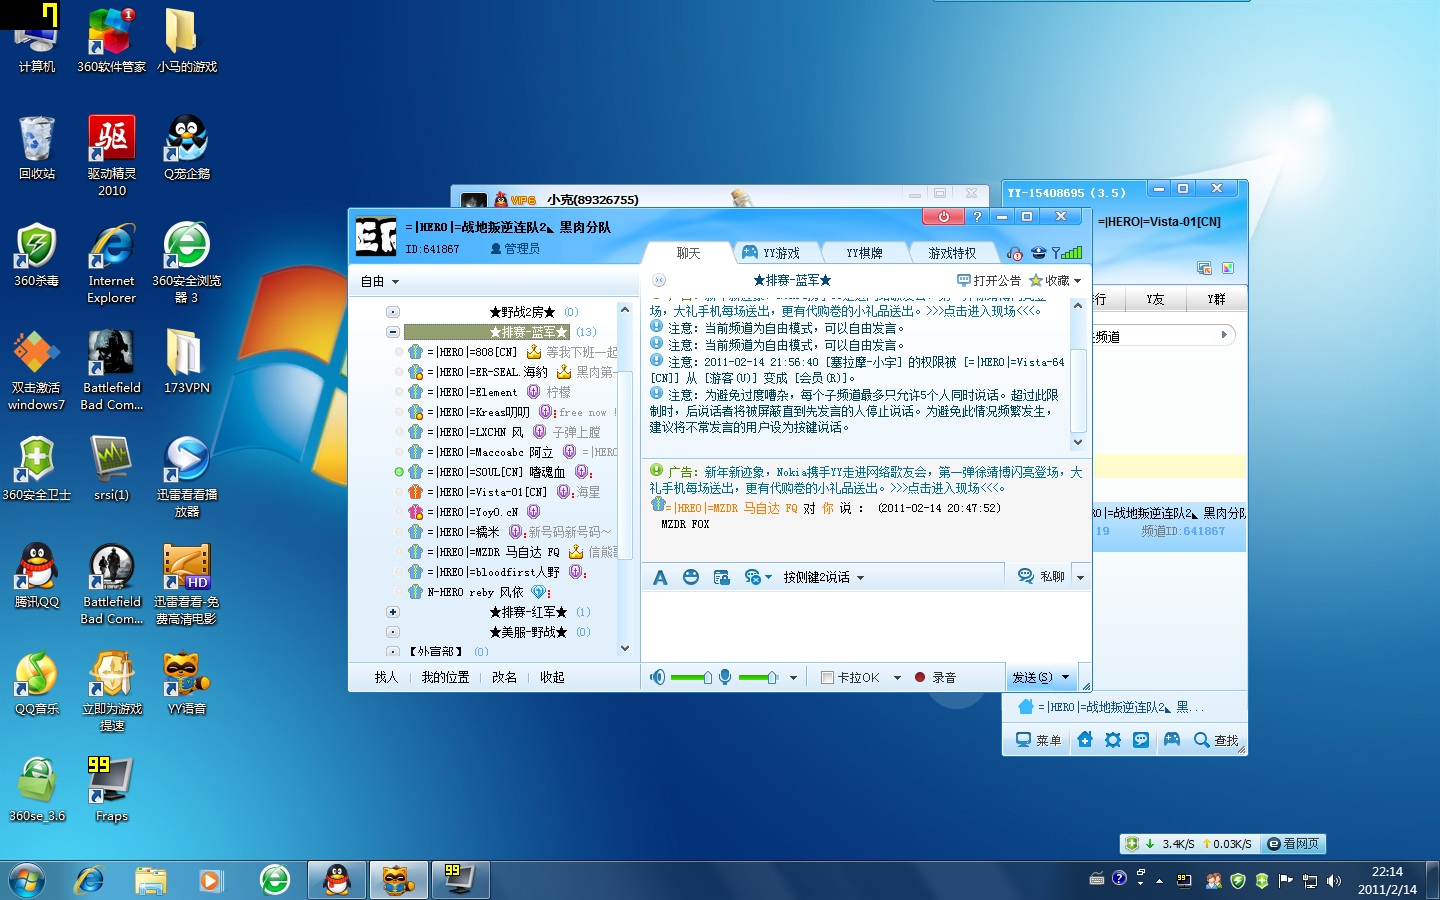Click home icon in YY main window bottom bar

point(1085,740)
